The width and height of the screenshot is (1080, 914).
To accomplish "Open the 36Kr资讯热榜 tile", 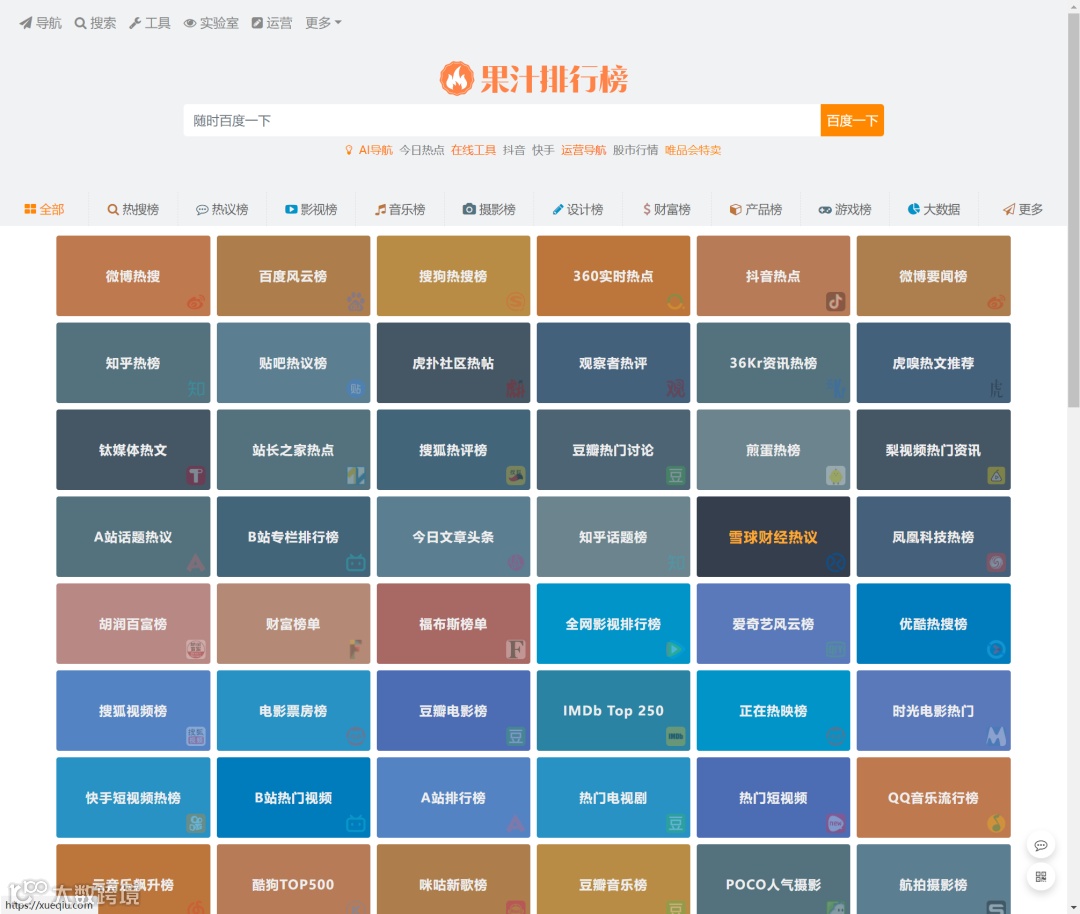I will [x=773, y=363].
